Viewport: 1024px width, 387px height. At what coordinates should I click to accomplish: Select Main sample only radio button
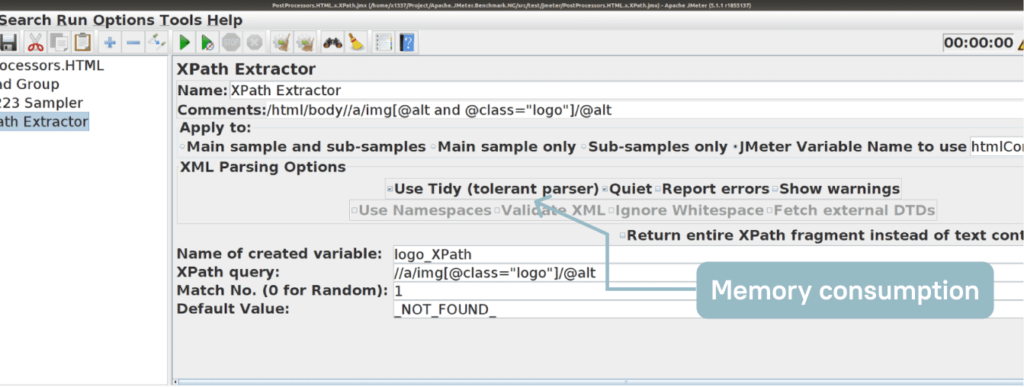point(434,147)
